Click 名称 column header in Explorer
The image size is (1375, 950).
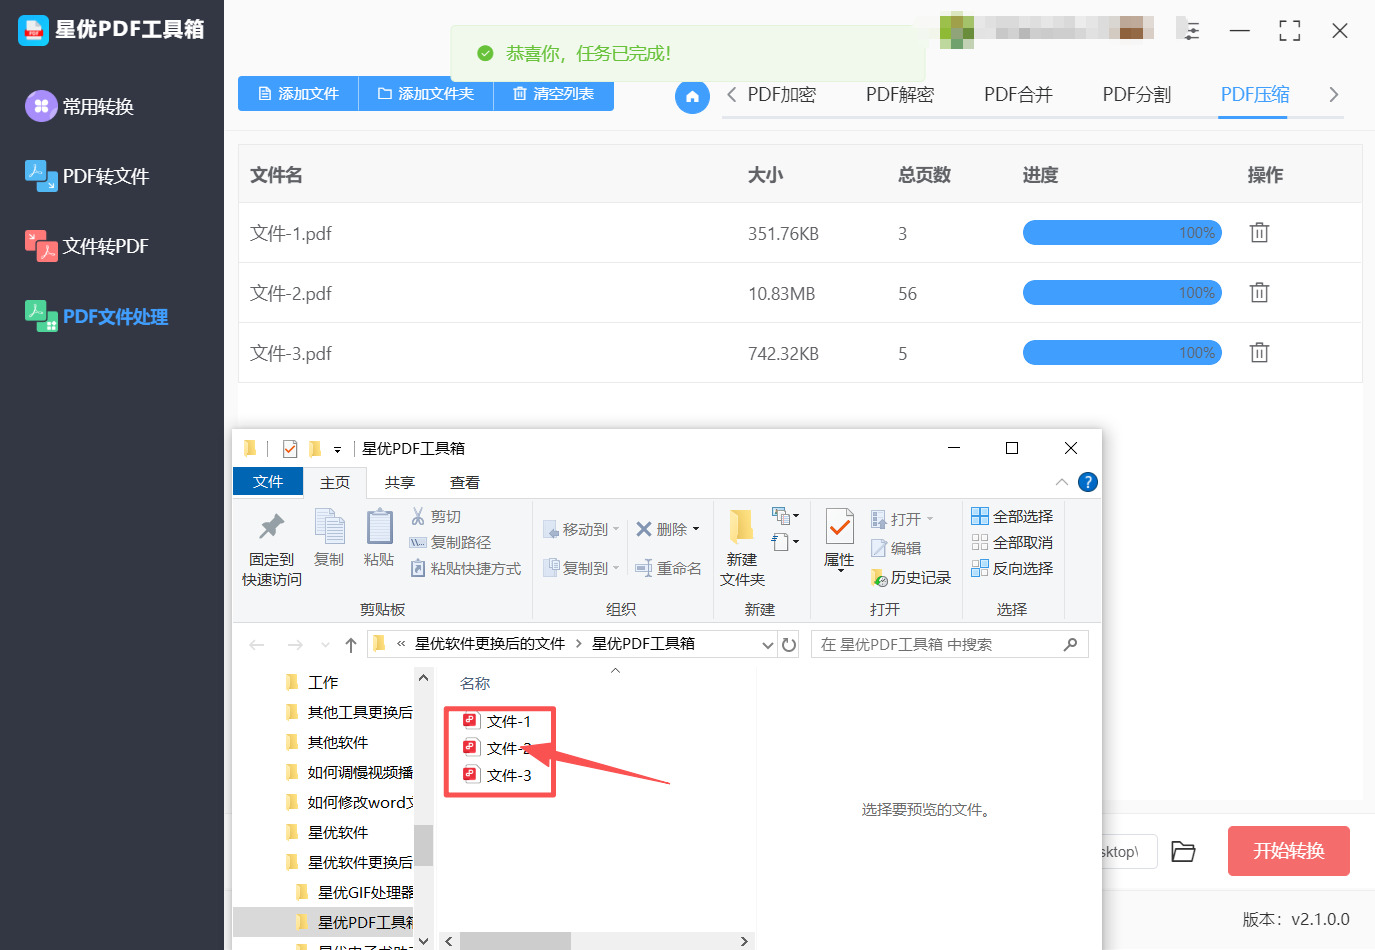475,683
